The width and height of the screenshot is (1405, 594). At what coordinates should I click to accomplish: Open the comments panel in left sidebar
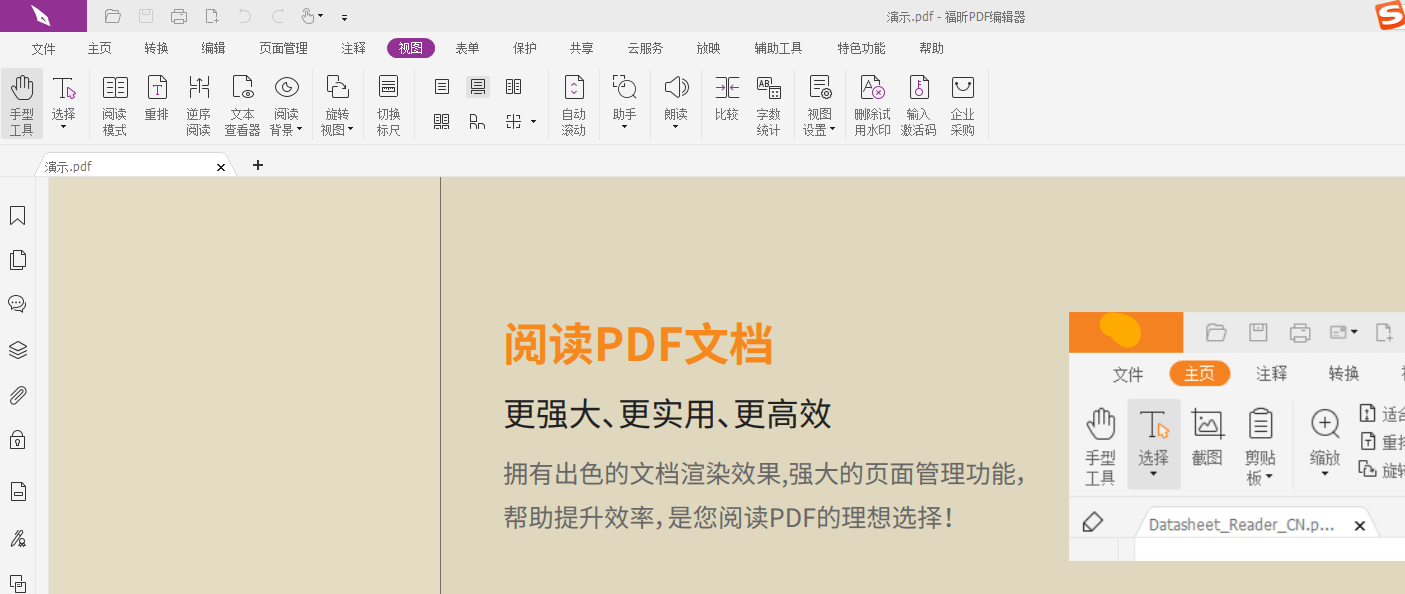(17, 304)
